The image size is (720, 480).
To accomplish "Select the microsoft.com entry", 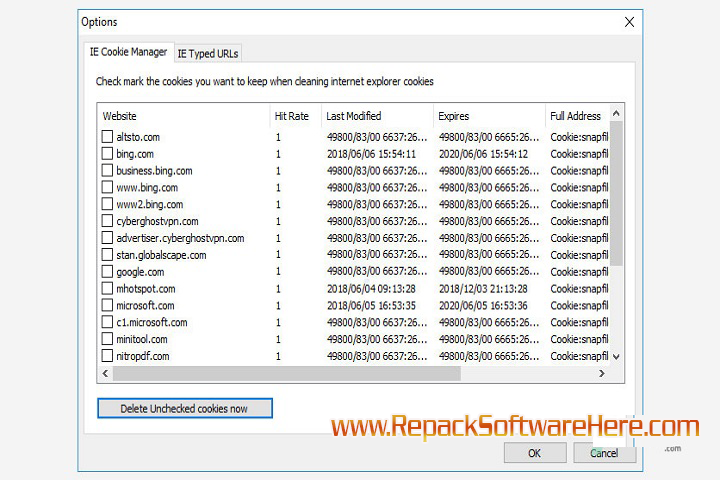I will 145,305.
